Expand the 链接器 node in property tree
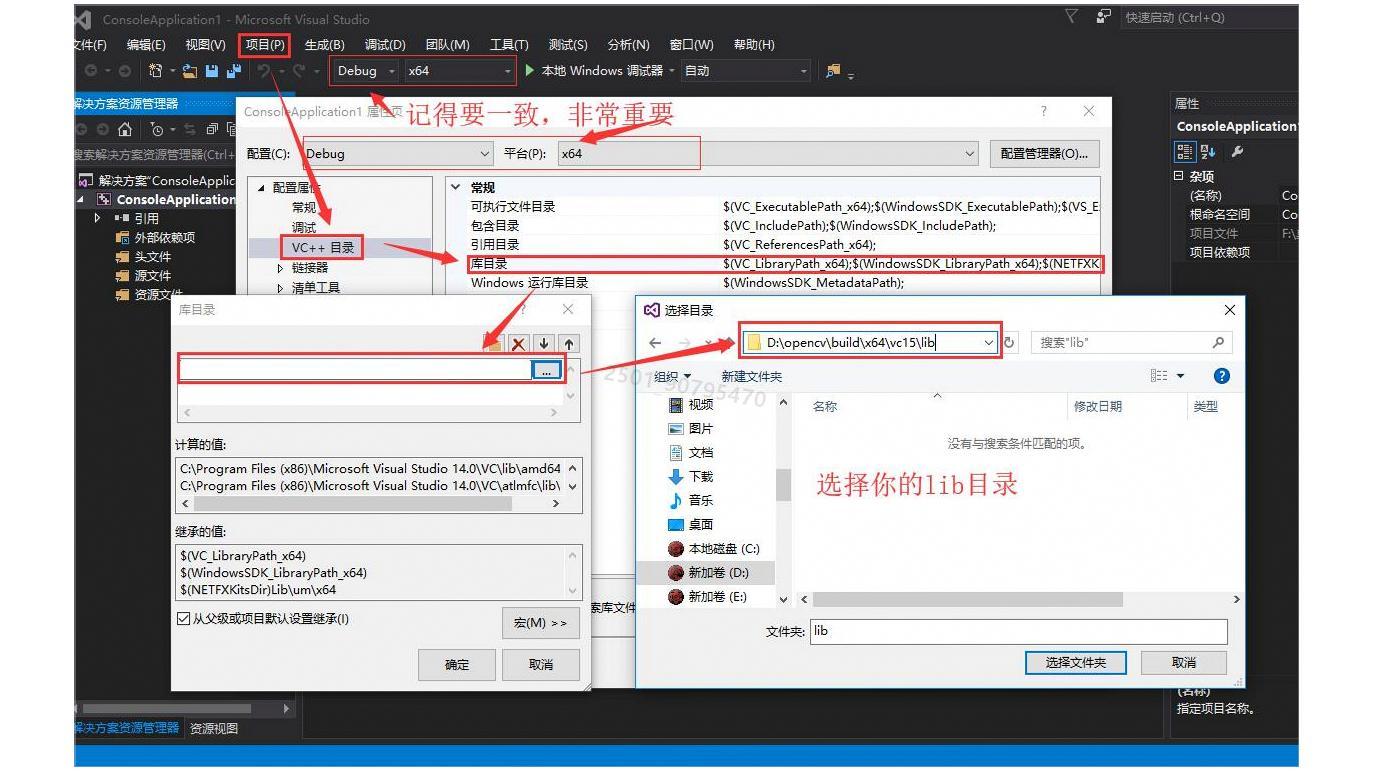The image size is (1373, 771). pyautogui.click(x=281, y=268)
